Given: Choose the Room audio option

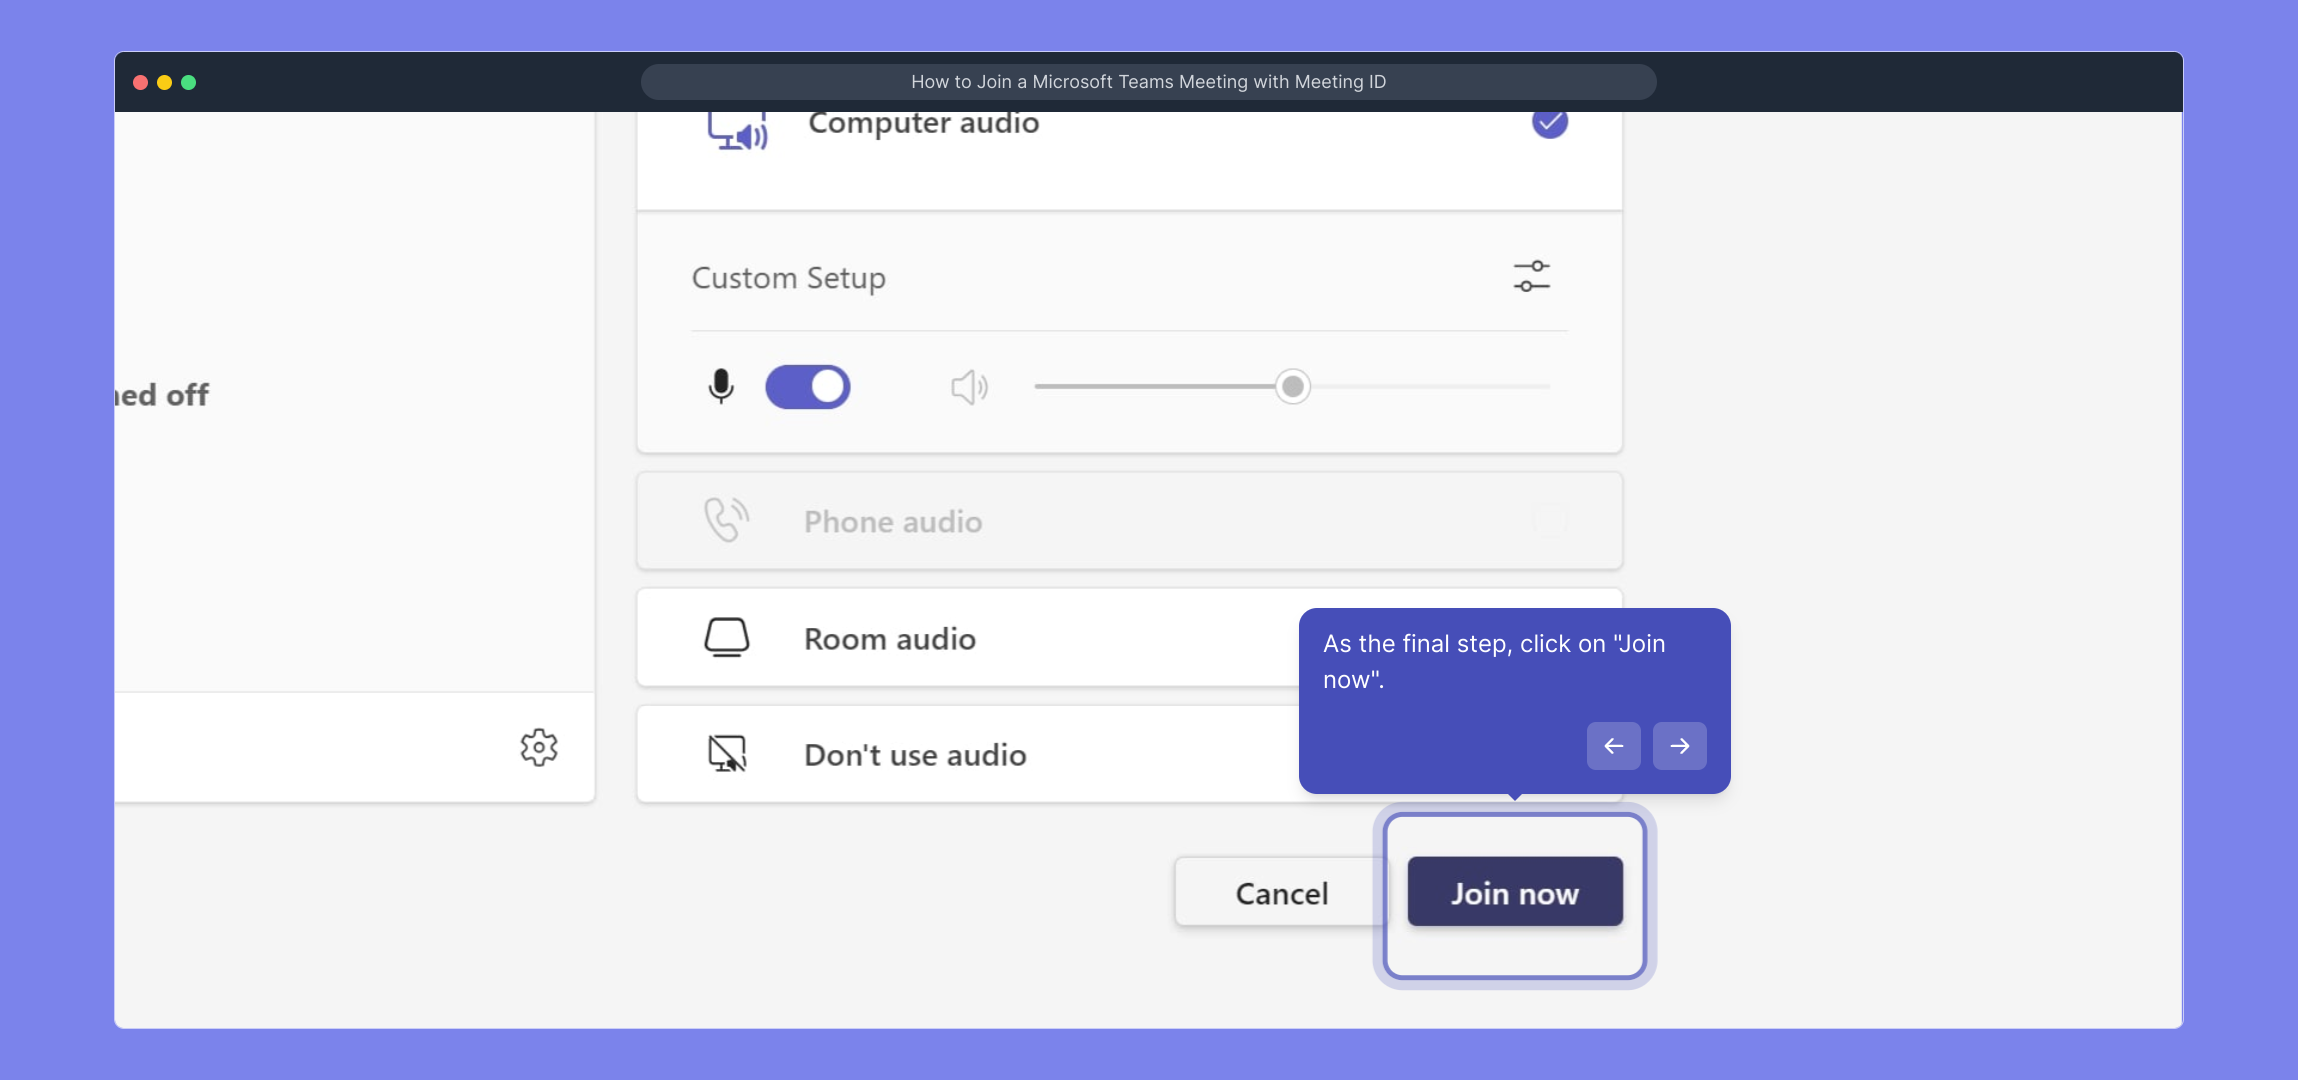Looking at the screenshot, I should pos(889,639).
